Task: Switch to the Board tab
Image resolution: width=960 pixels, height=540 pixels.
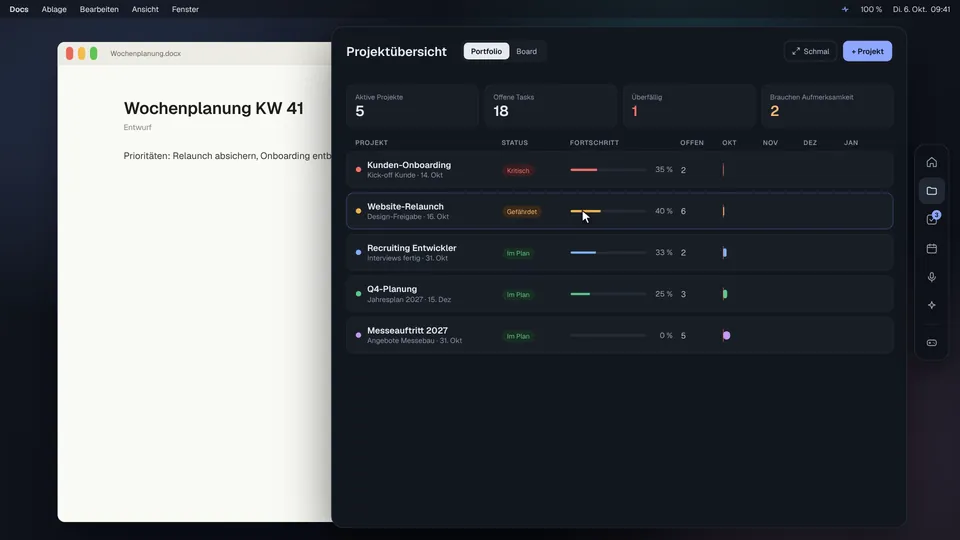Action: point(527,51)
